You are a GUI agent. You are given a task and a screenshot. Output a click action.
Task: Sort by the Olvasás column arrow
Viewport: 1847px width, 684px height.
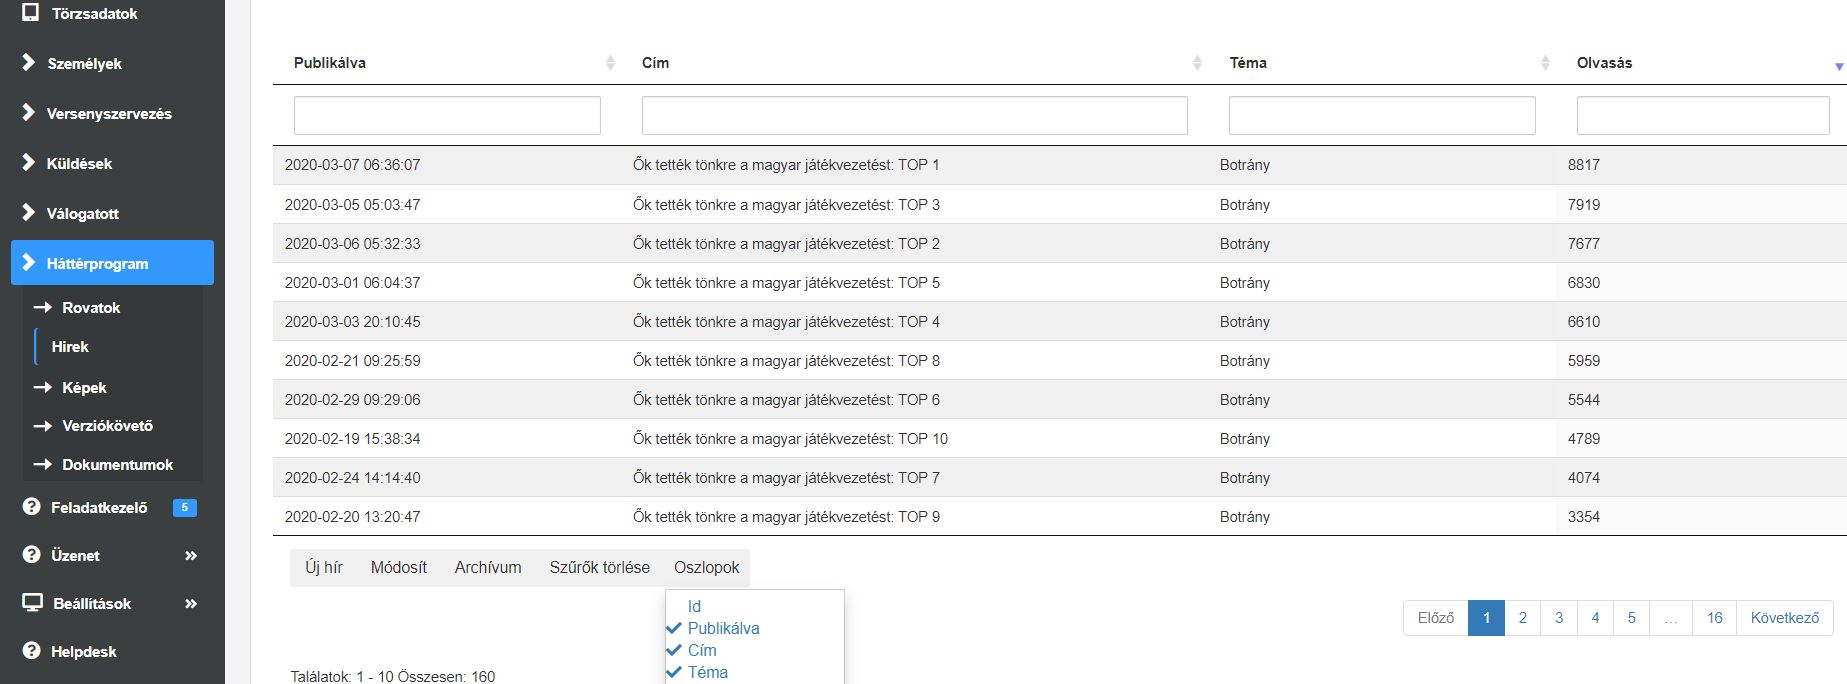[x=1838, y=66]
